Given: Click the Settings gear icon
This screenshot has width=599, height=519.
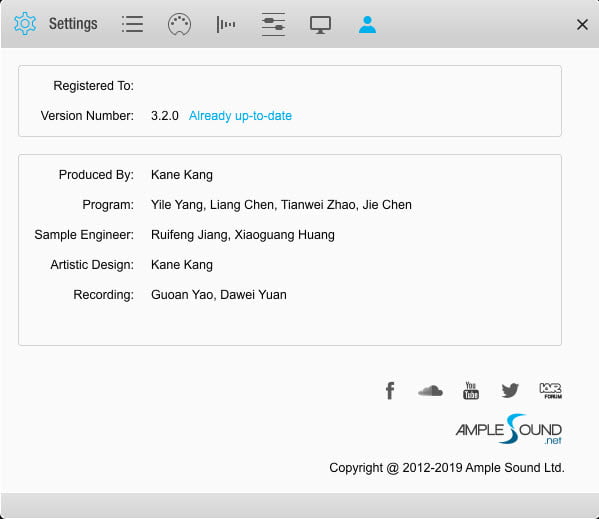Looking at the screenshot, I should [25, 24].
